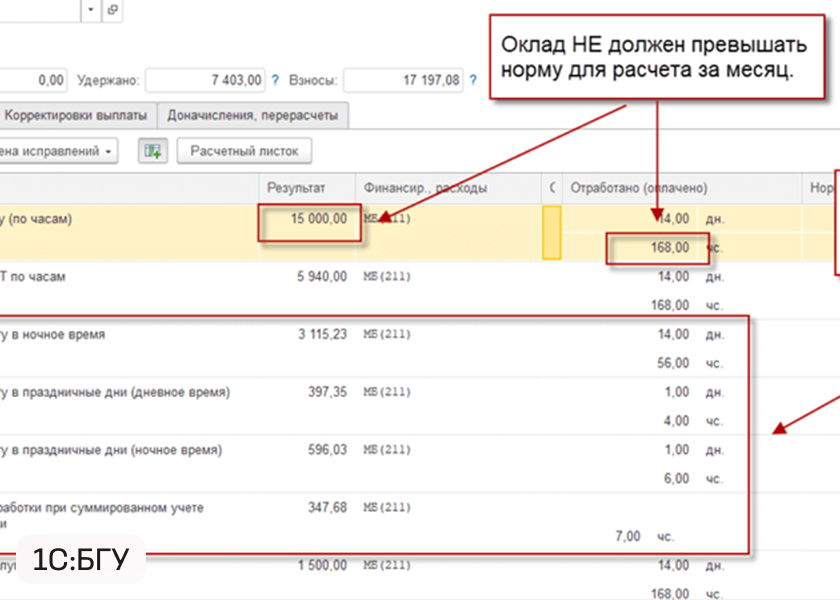The height and width of the screenshot is (600, 840).
Task: Click the green table add-row icon
Action: coord(152,151)
